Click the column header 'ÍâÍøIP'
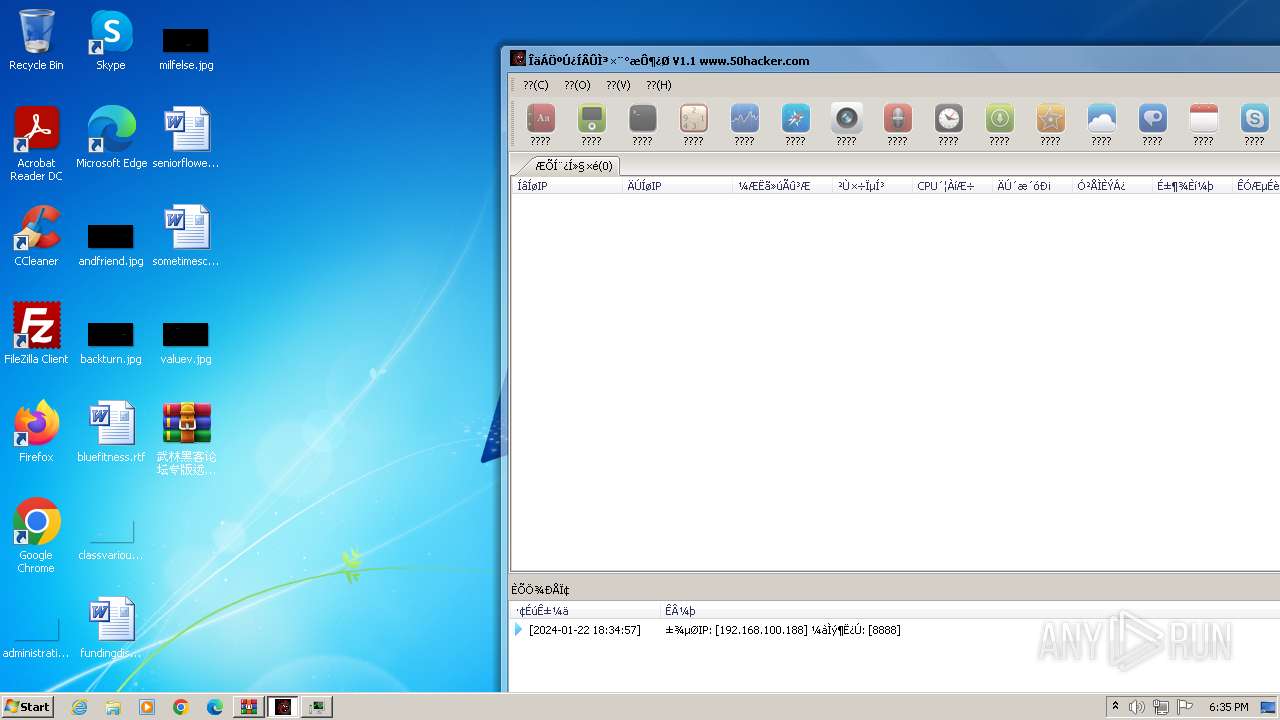The height and width of the screenshot is (720, 1280). 566,186
